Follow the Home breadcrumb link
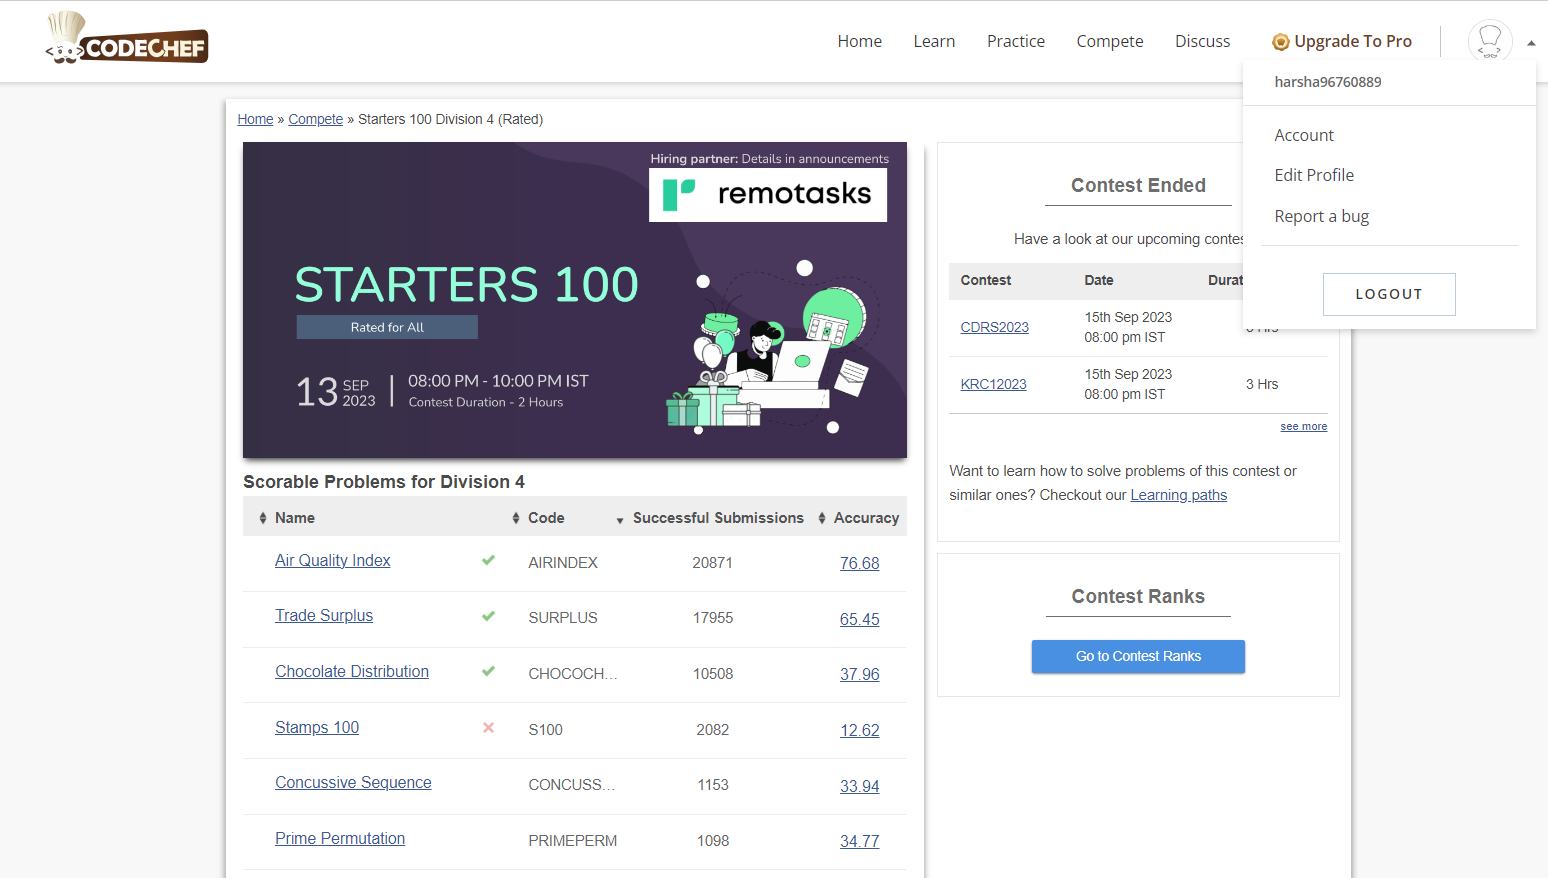The height and width of the screenshot is (878, 1548). [x=255, y=119]
